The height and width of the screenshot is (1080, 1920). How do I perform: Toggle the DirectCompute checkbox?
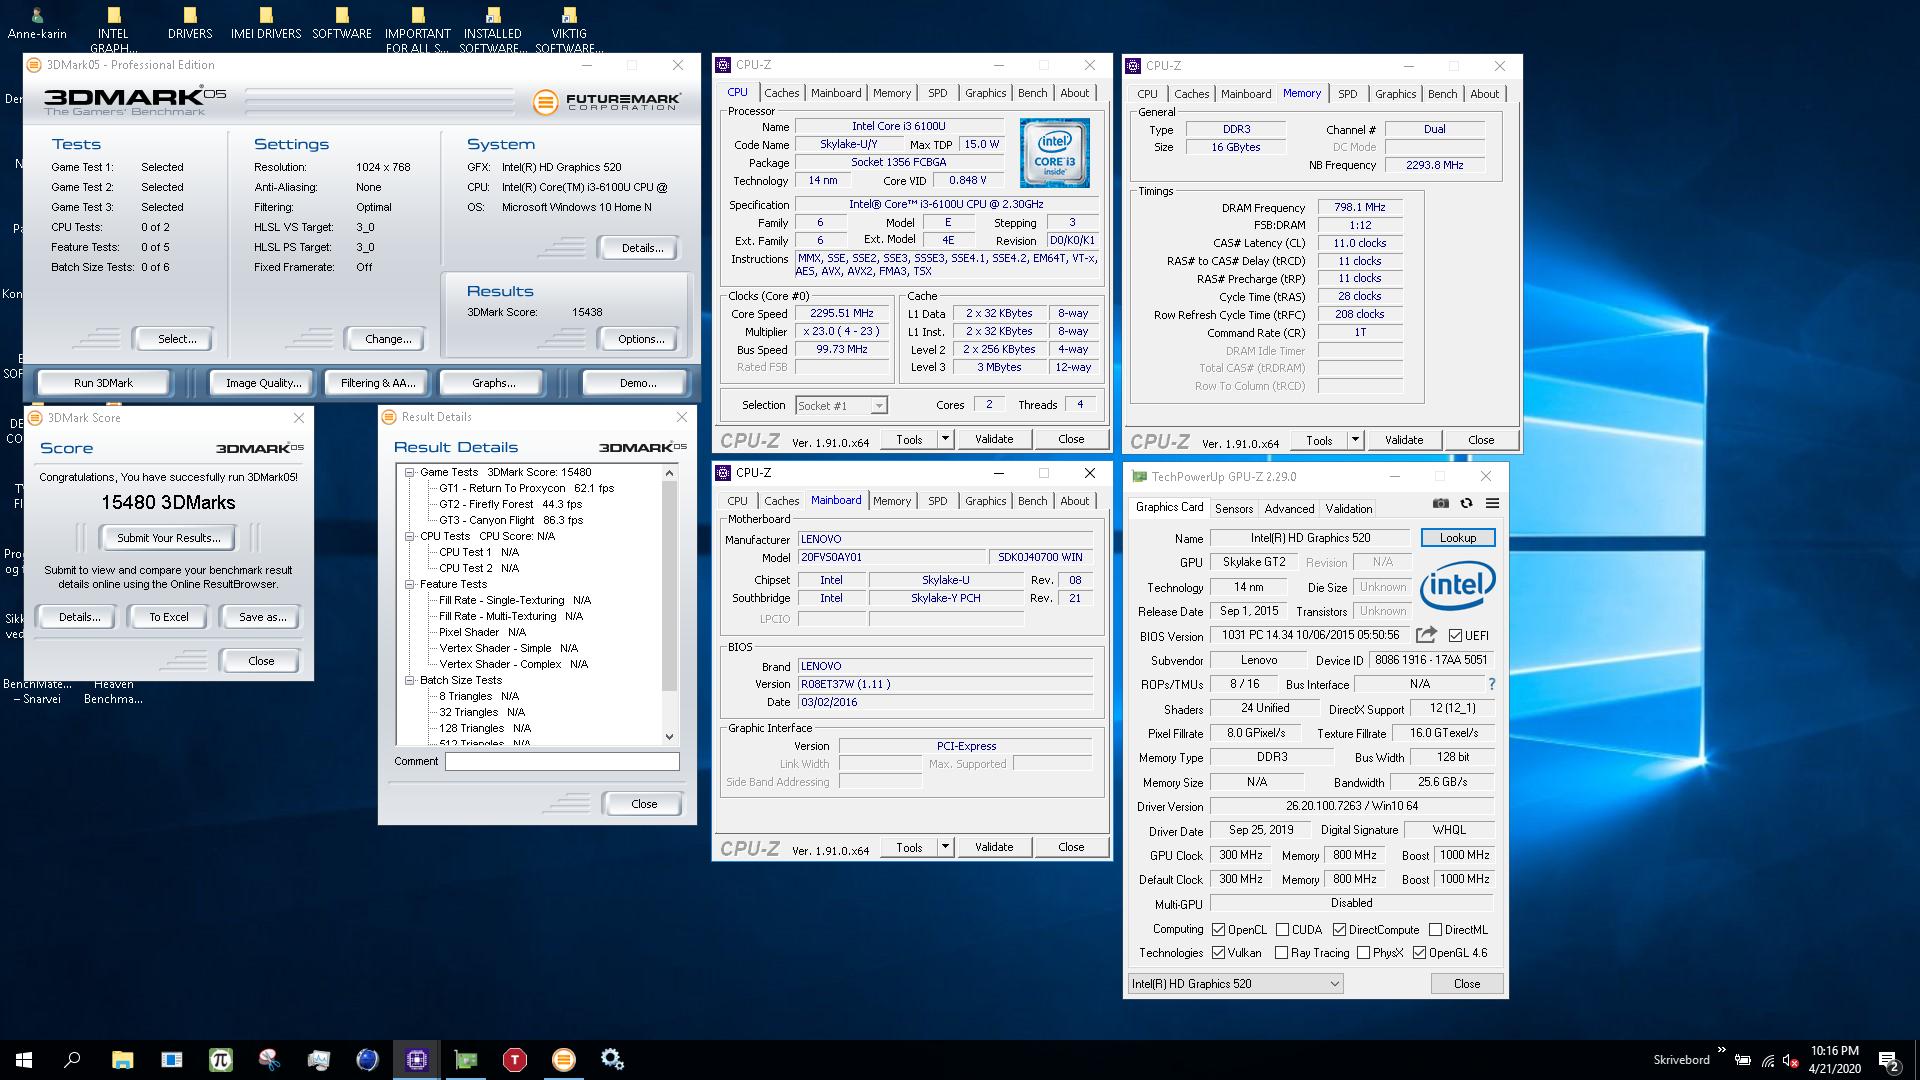tap(1339, 930)
